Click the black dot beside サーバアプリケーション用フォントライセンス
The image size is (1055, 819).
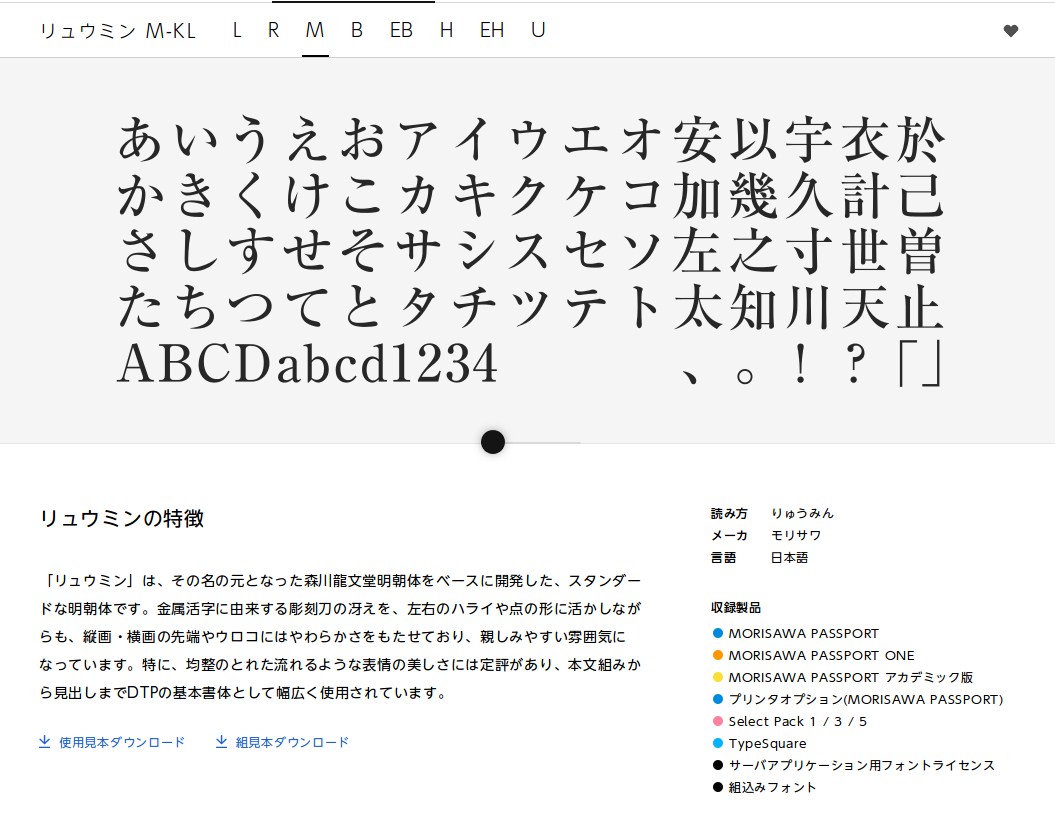[717, 765]
